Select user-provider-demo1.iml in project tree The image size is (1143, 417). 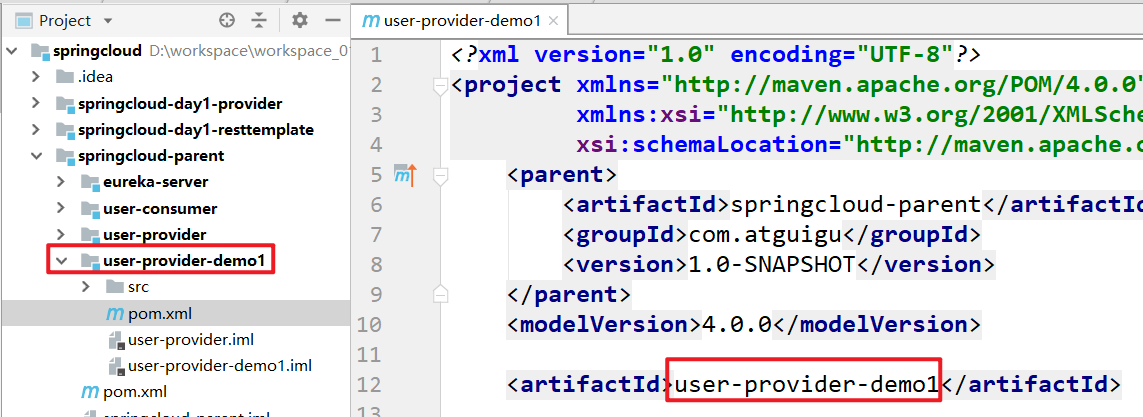pos(220,365)
